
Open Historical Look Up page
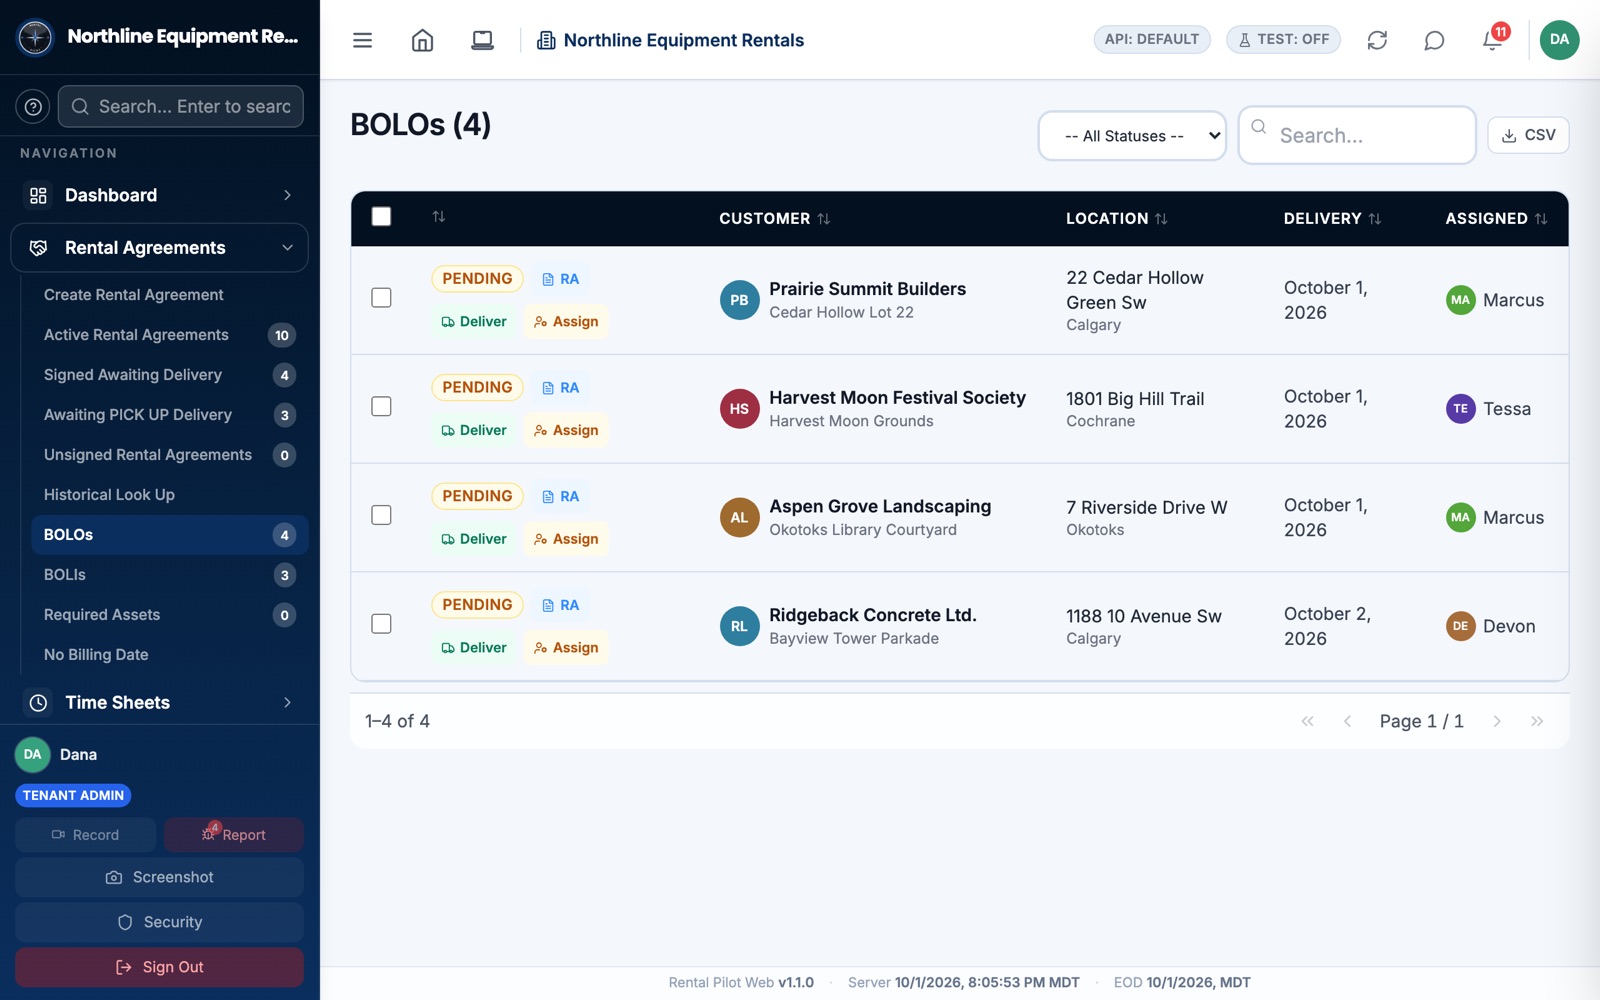pyautogui.click(x=170, y=495)
